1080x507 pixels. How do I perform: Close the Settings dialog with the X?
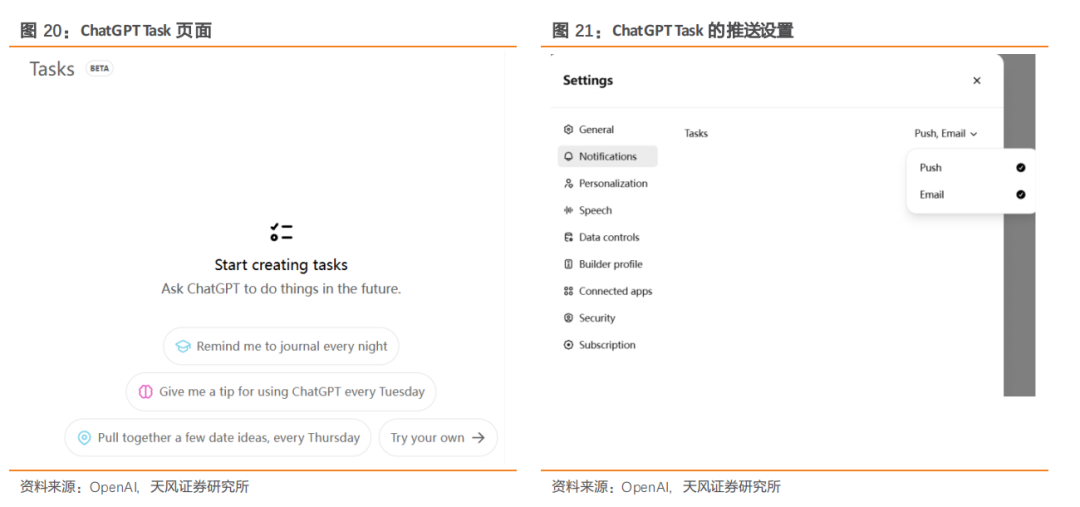pos(977,81)
